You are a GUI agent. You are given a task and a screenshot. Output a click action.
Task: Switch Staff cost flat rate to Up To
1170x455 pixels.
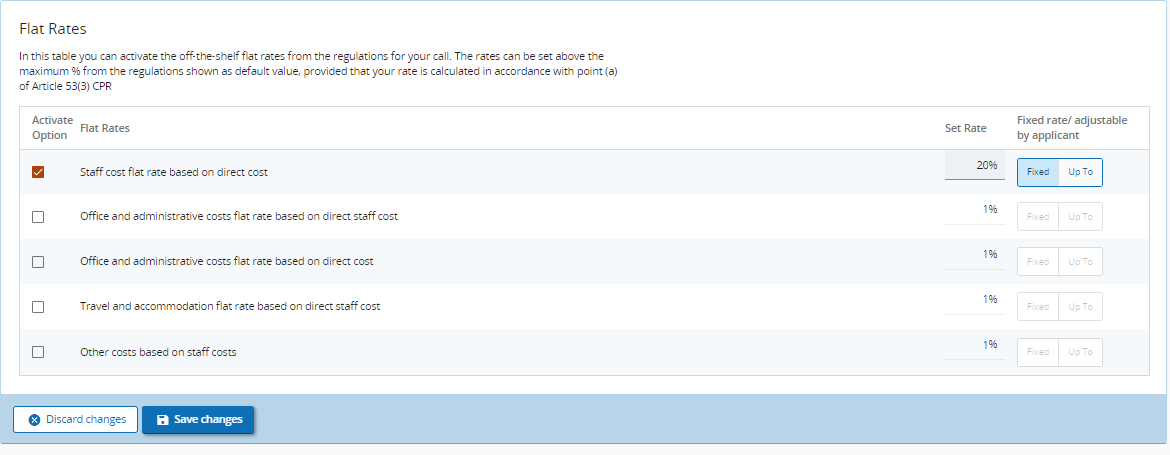[x=1080, y=172]
